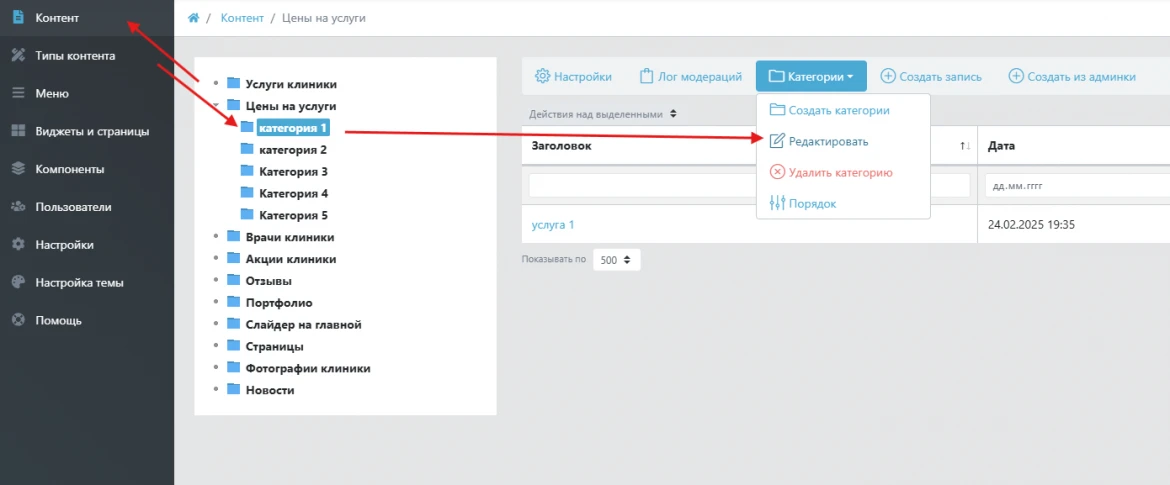
Task: Expand Действия над выделенными dropdown
Action: tap(603, 114)
